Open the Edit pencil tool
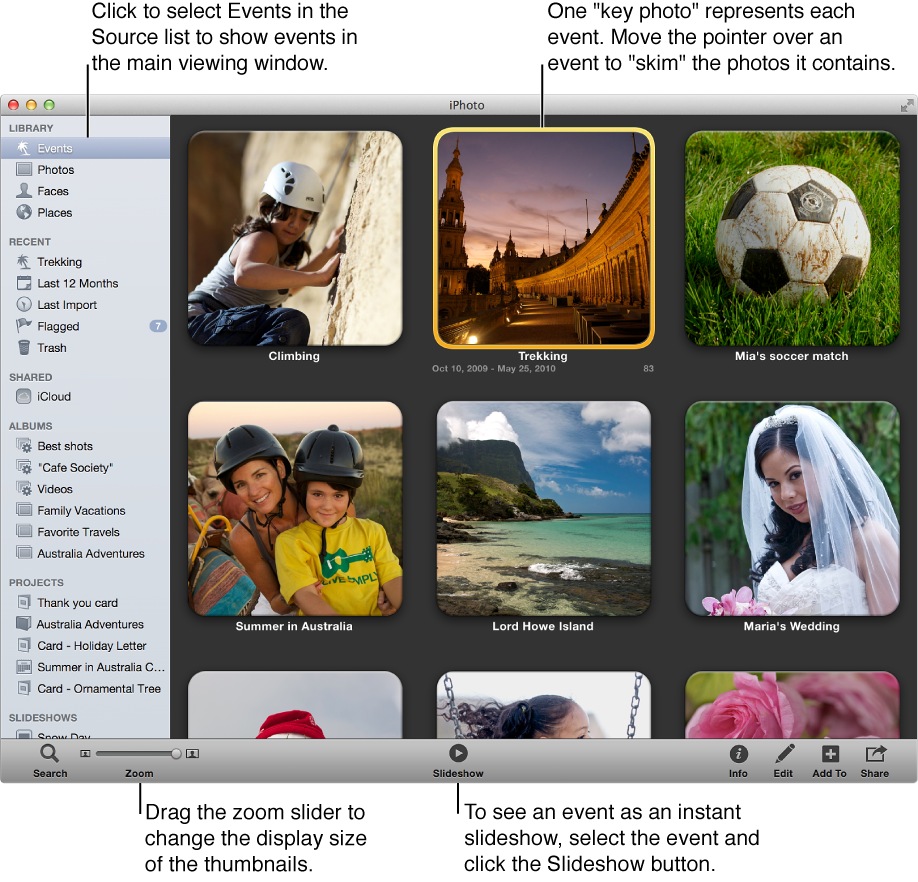The height and width of the screenshot is (882, 918). point(783,755)
